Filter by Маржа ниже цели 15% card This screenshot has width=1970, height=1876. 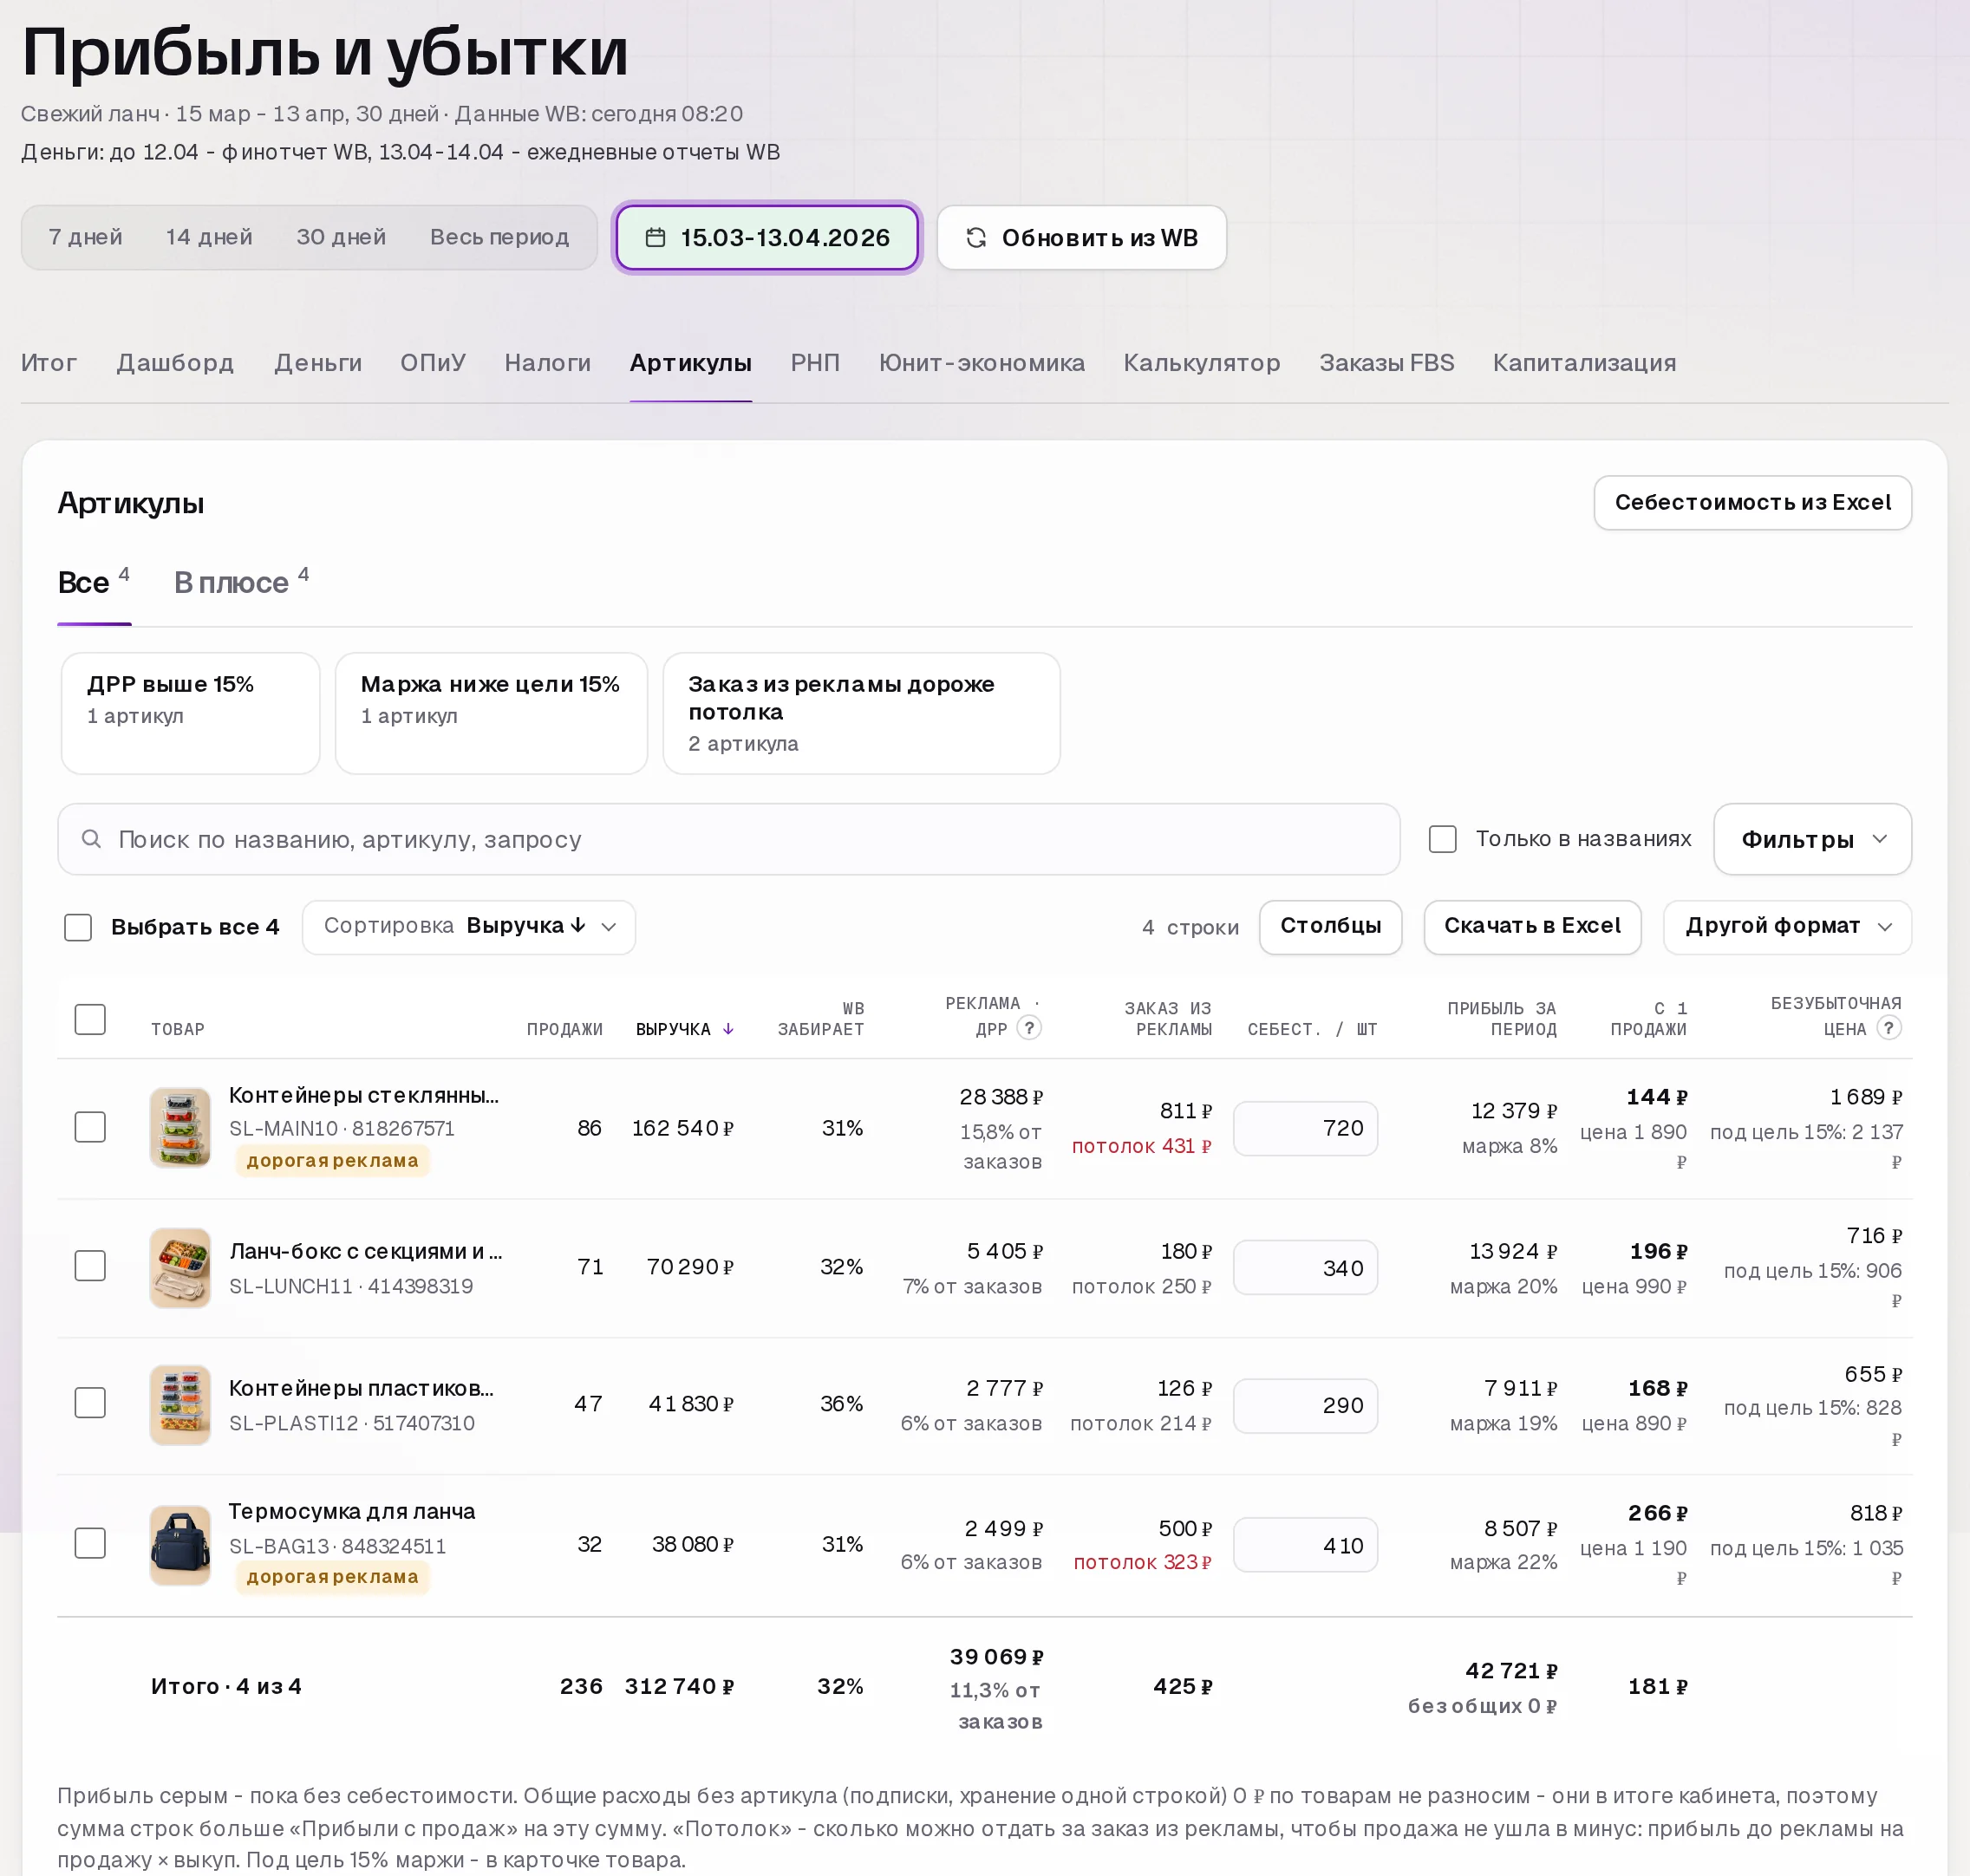tap(491, 714)
